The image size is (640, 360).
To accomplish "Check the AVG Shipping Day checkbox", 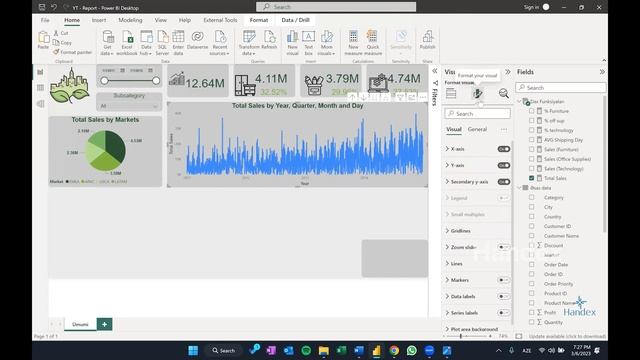I will (531, 140).
